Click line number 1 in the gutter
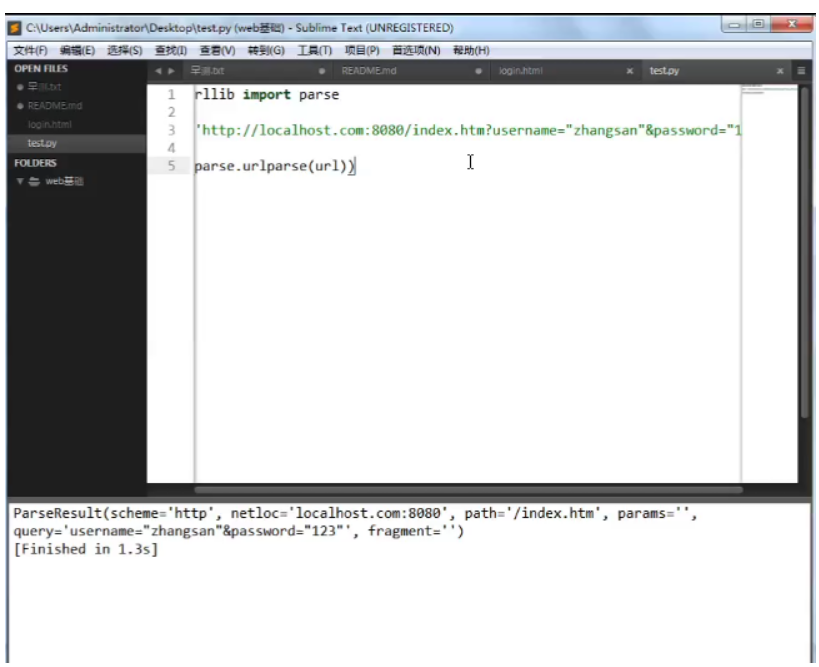The height and width of the screenshot is (667, 819). [x=171, y=95]
